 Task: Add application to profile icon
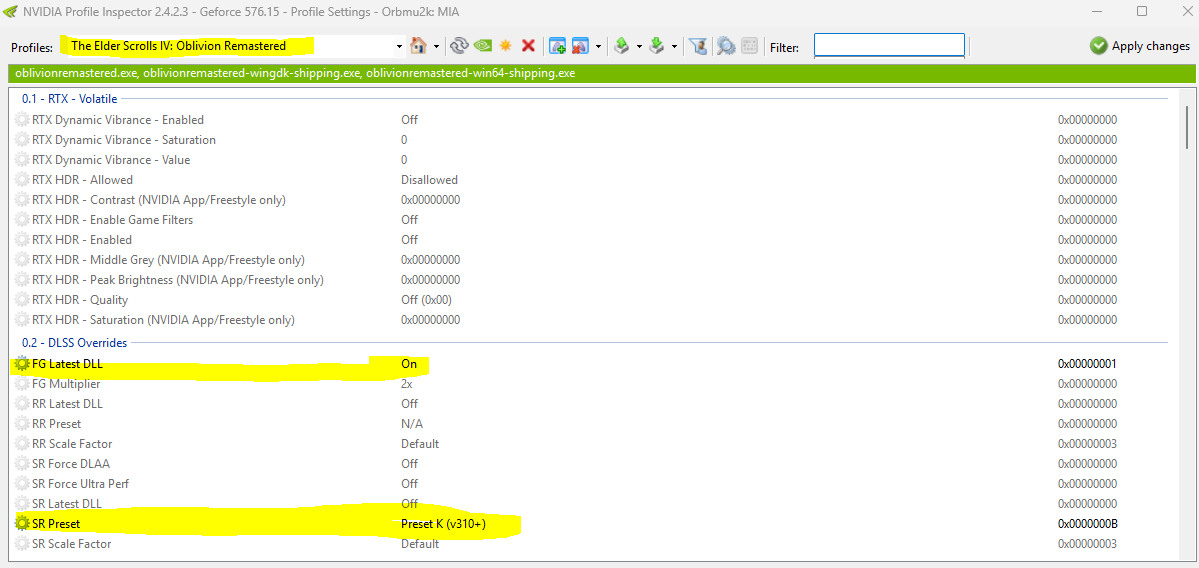[557, 46]
